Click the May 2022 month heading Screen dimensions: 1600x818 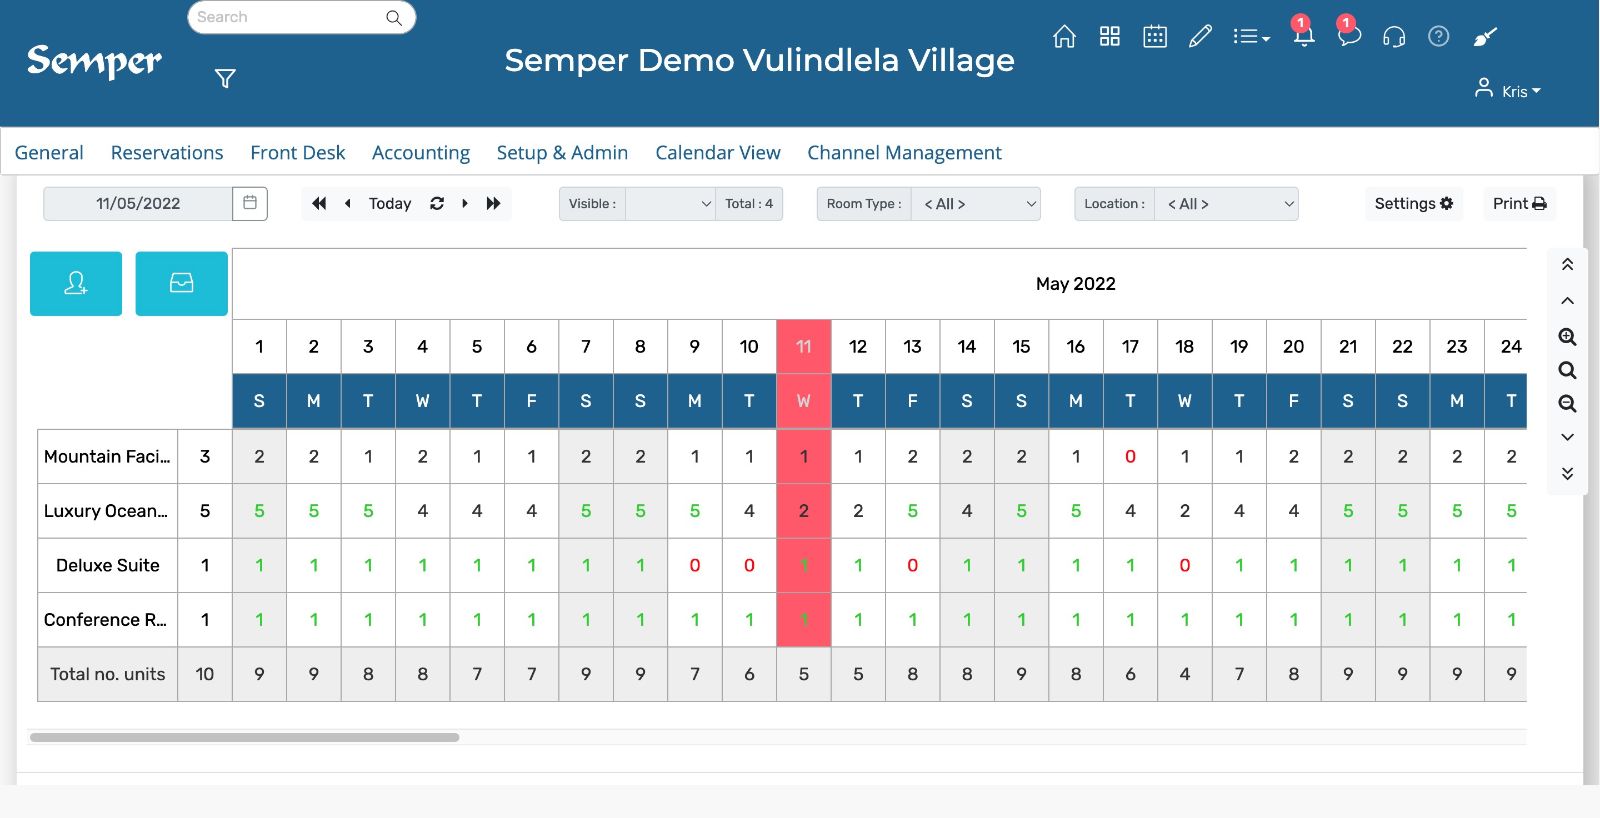(x=1075, y=284)
